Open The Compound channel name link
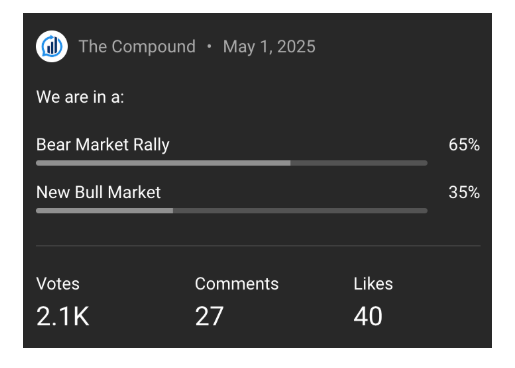 click(x=137, y=46)
